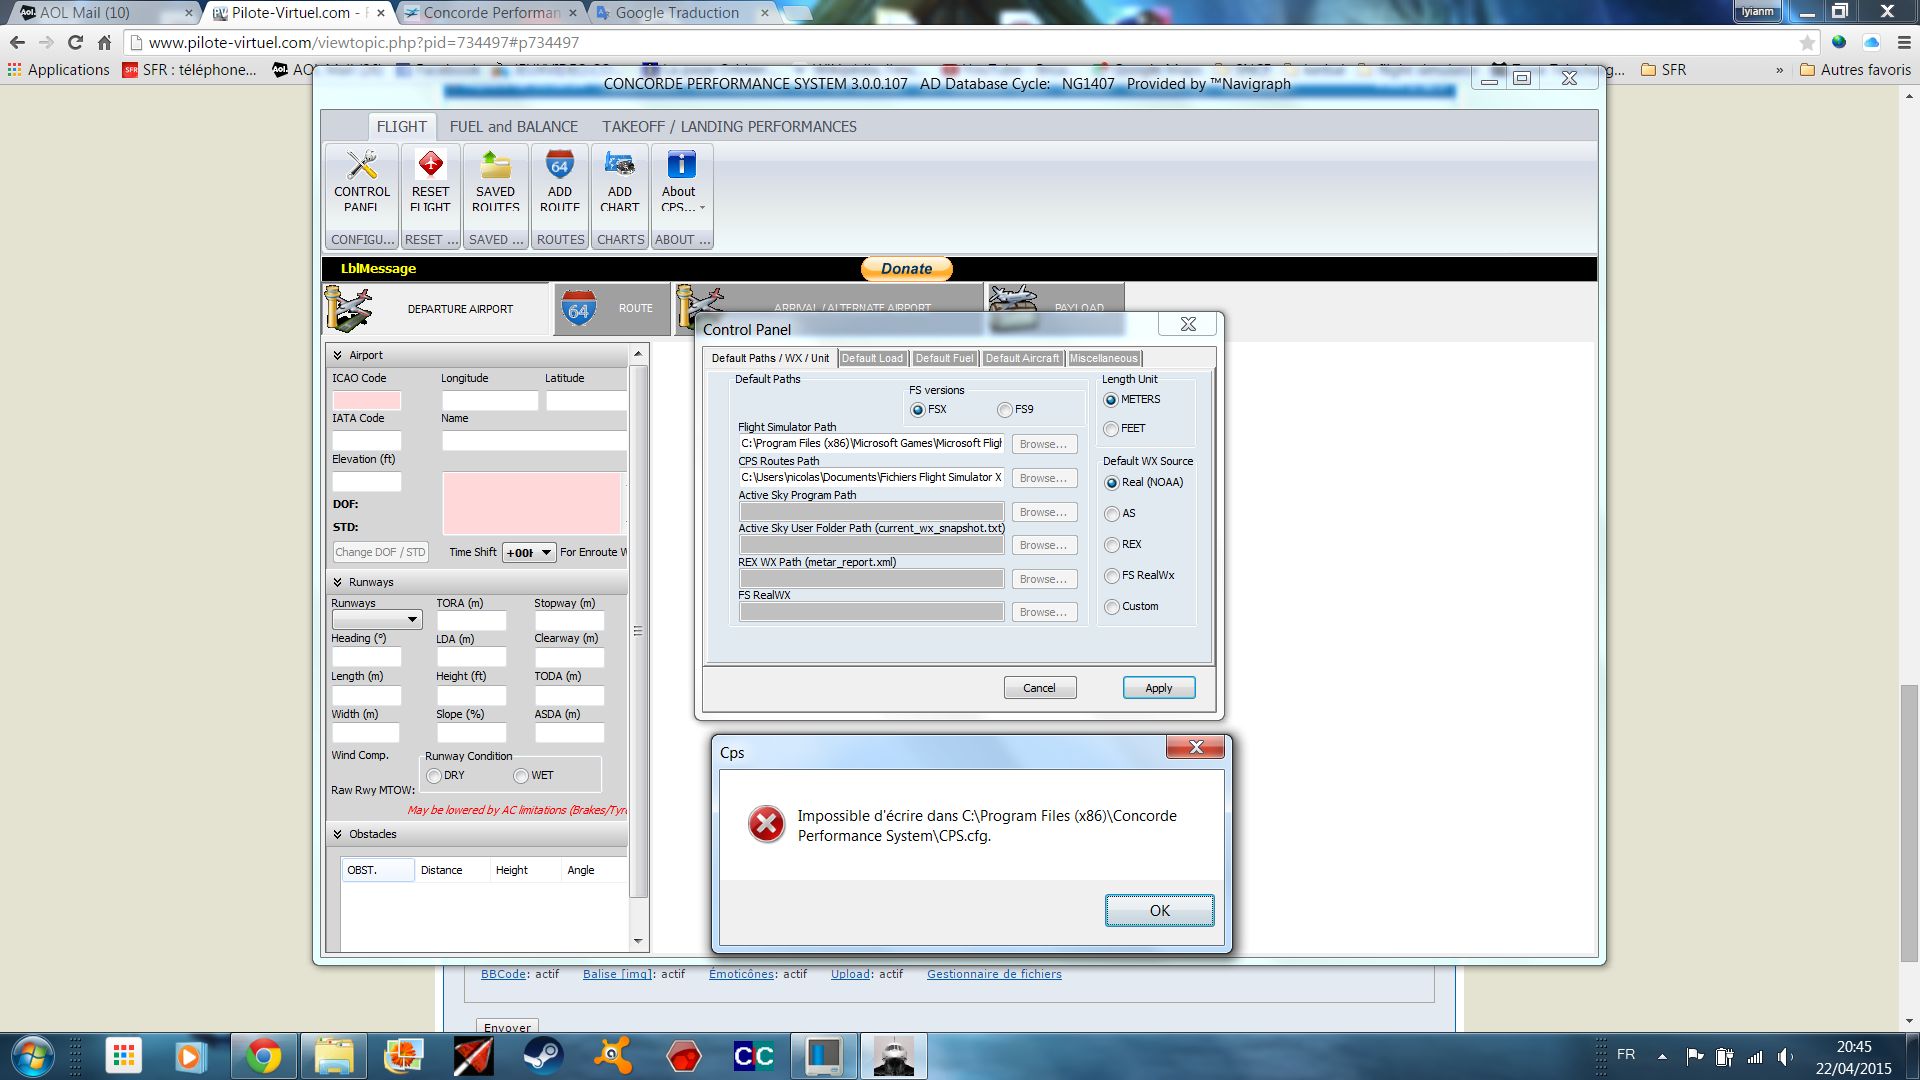Collapse the Obstacles section chevron
Image resolution: width=1920 pixels, height=1080 pixels.
(337, 834)
